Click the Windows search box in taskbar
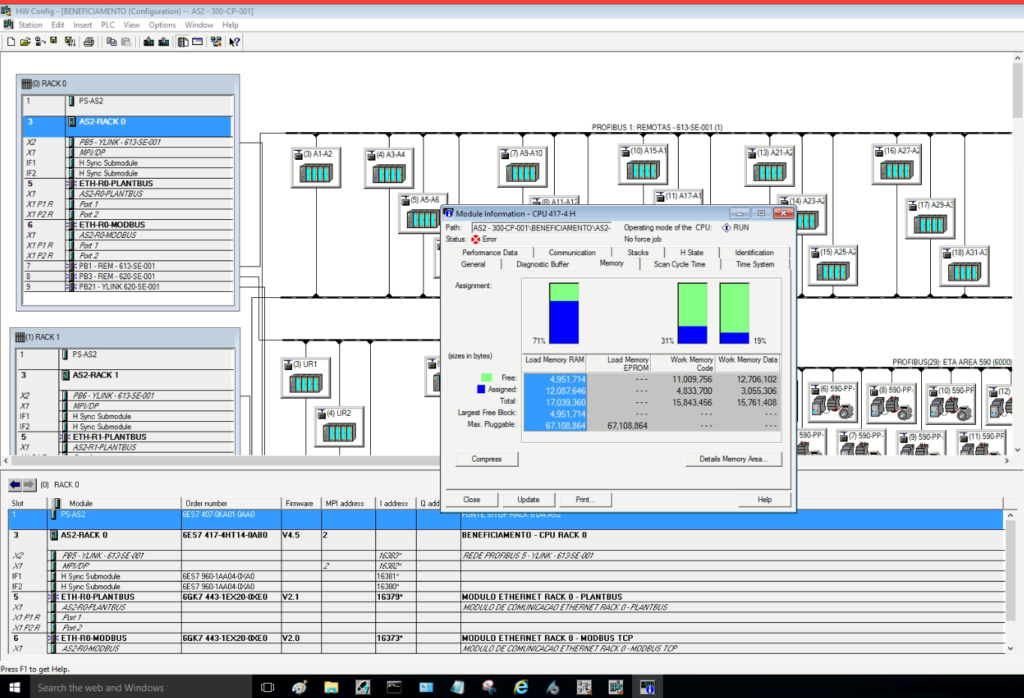1024x698 pixels. 140,687
